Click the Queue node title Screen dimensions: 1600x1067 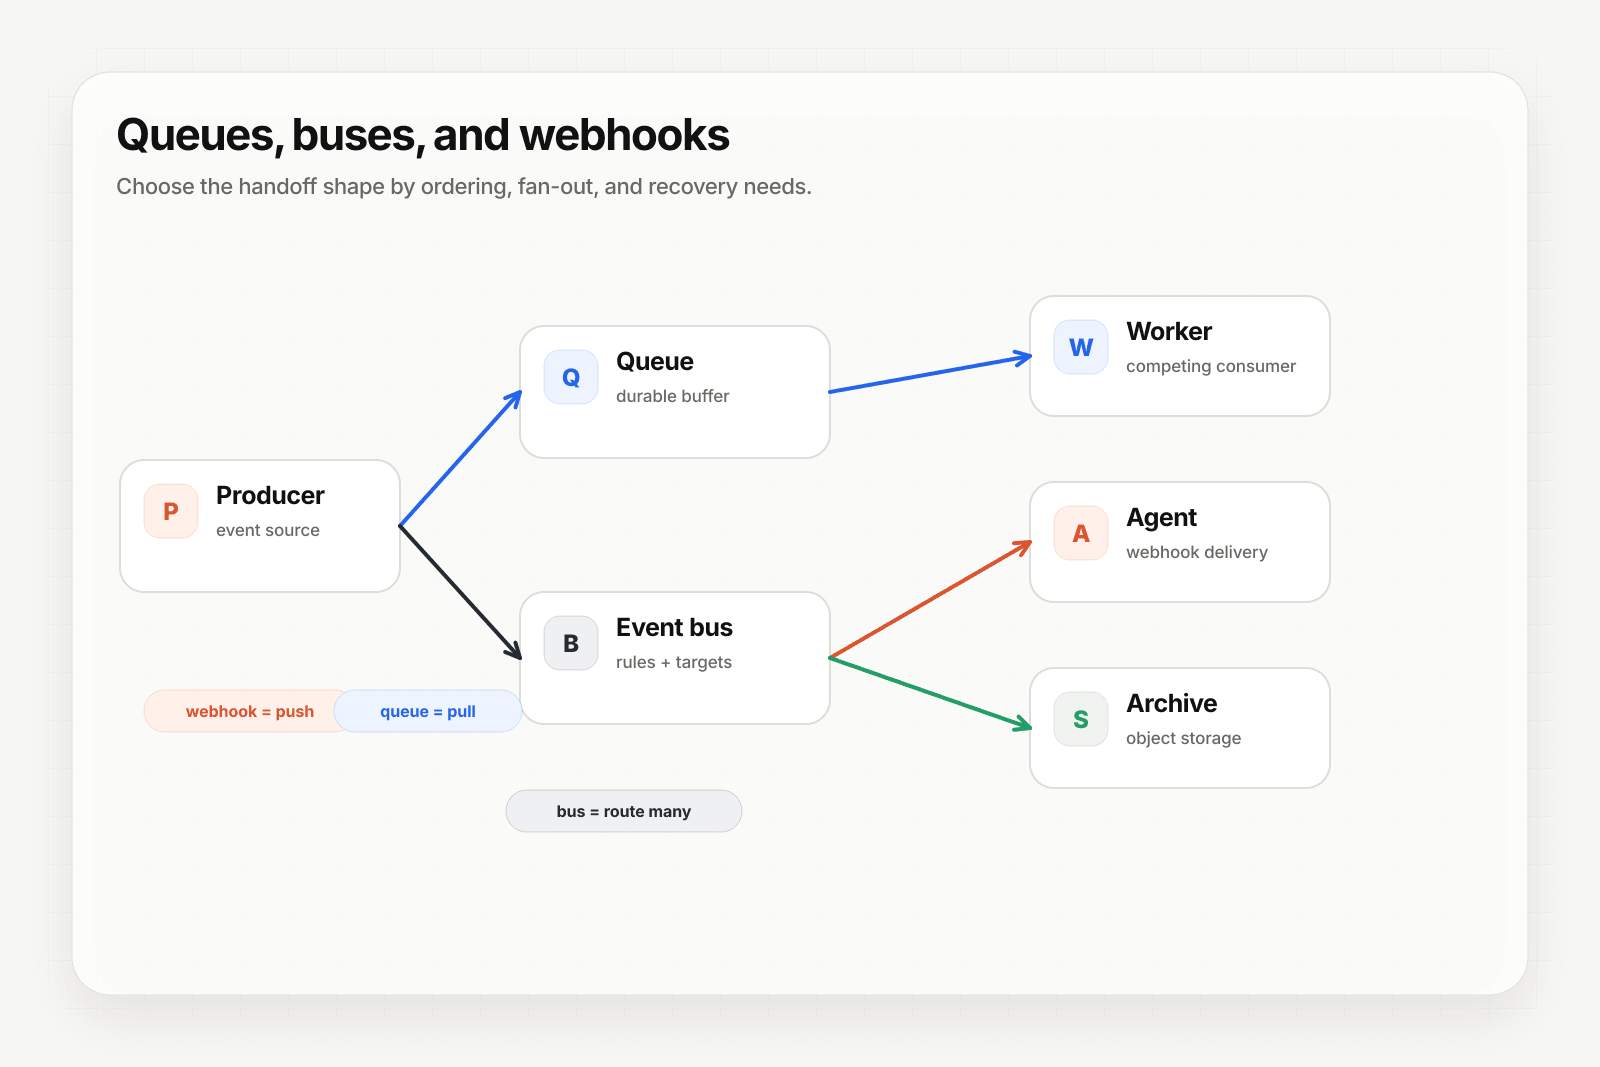click(655, 361)
